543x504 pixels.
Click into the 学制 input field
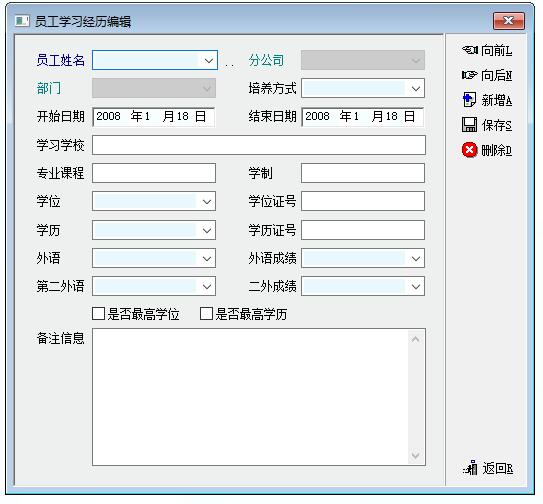pos(363,173)
